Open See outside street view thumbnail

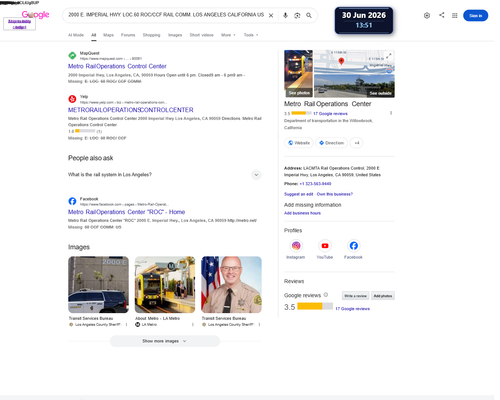click(354, 86)
